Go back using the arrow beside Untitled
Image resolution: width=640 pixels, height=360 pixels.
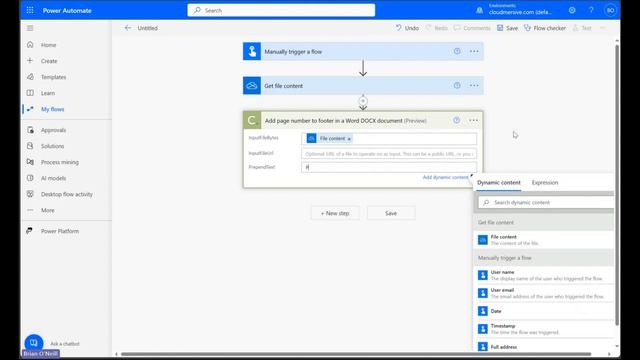[128, 28]
